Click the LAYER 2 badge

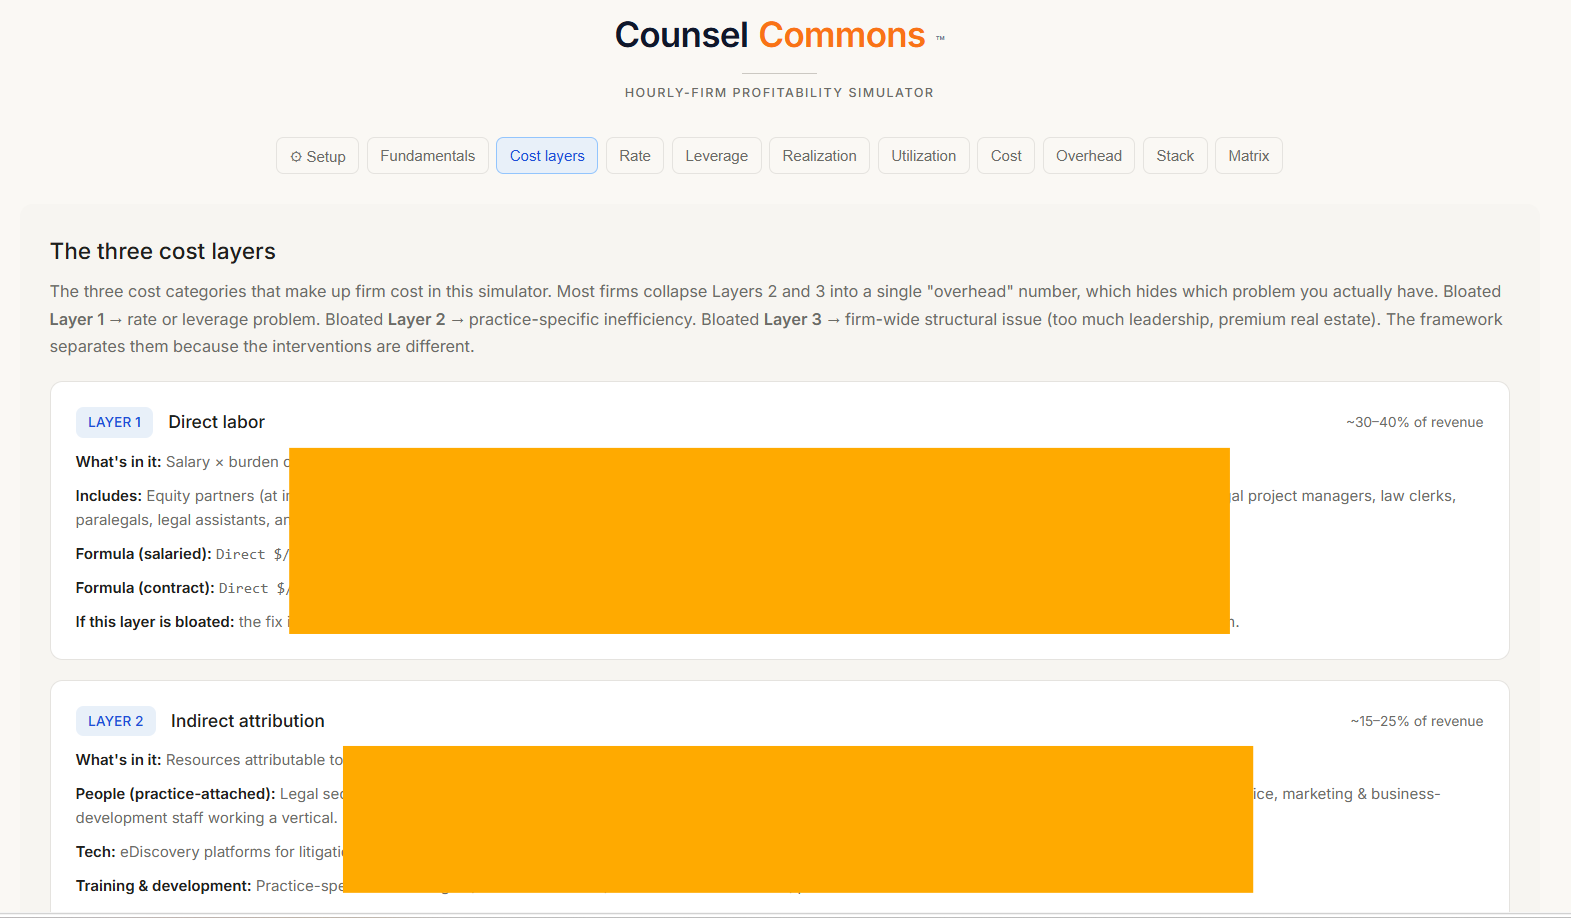[115, 721]
